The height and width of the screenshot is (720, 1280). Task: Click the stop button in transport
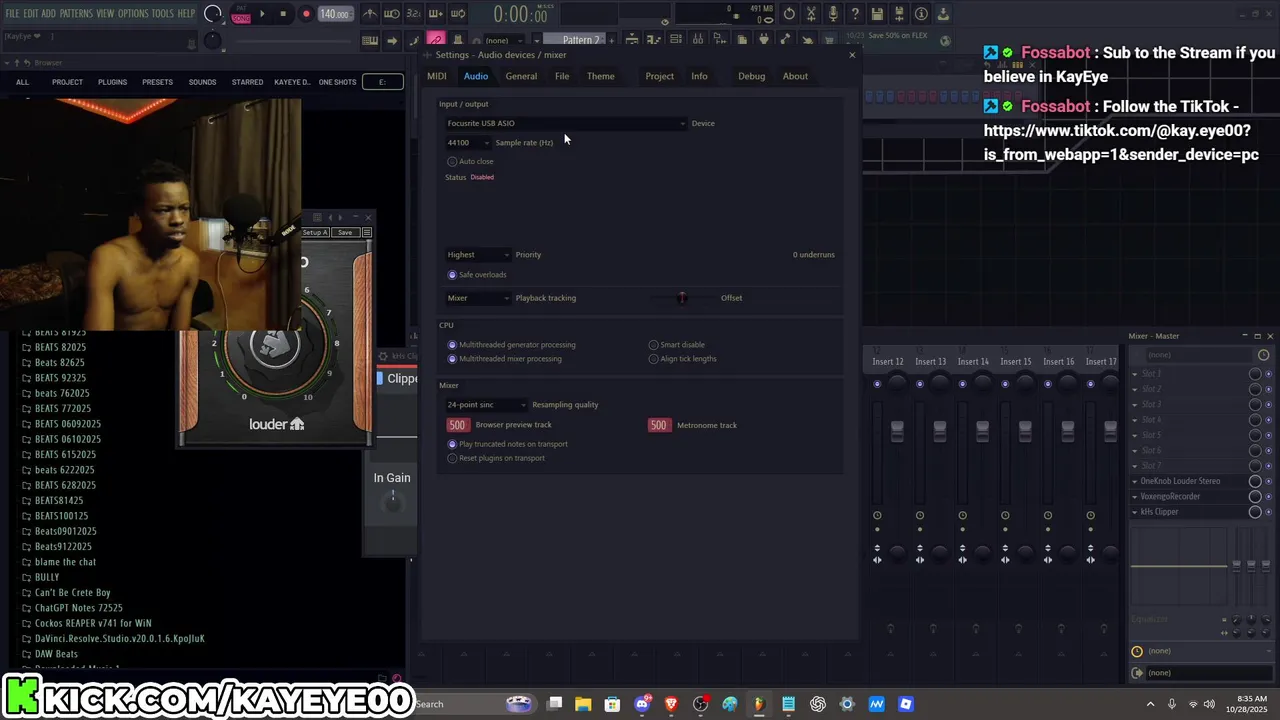click(283, 14)
